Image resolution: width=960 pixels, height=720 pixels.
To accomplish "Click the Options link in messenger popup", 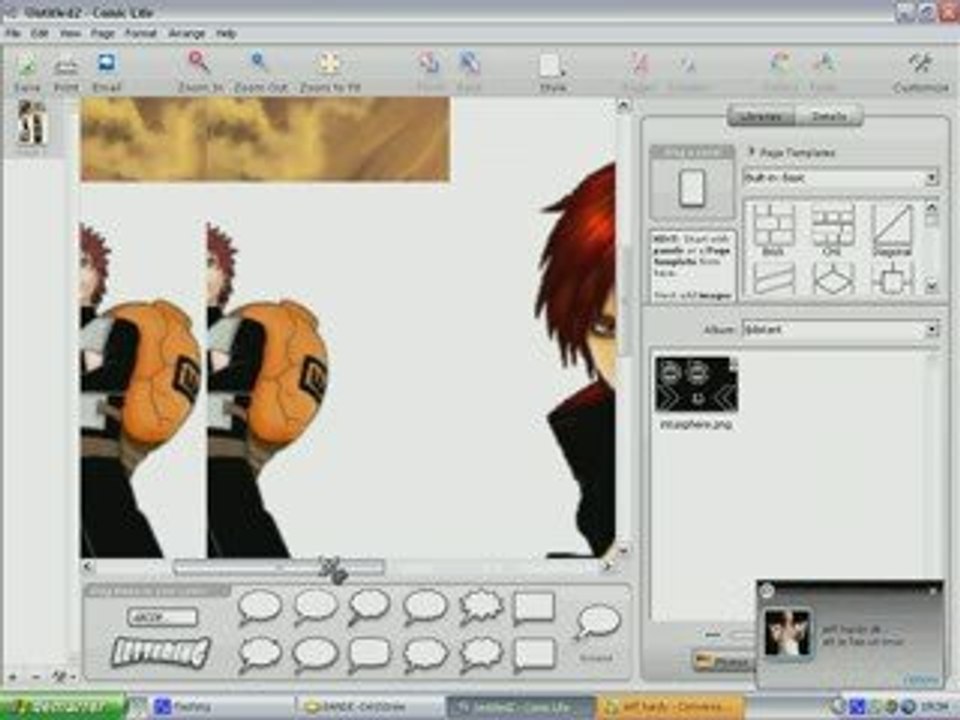I will click(x=920, y=680).
